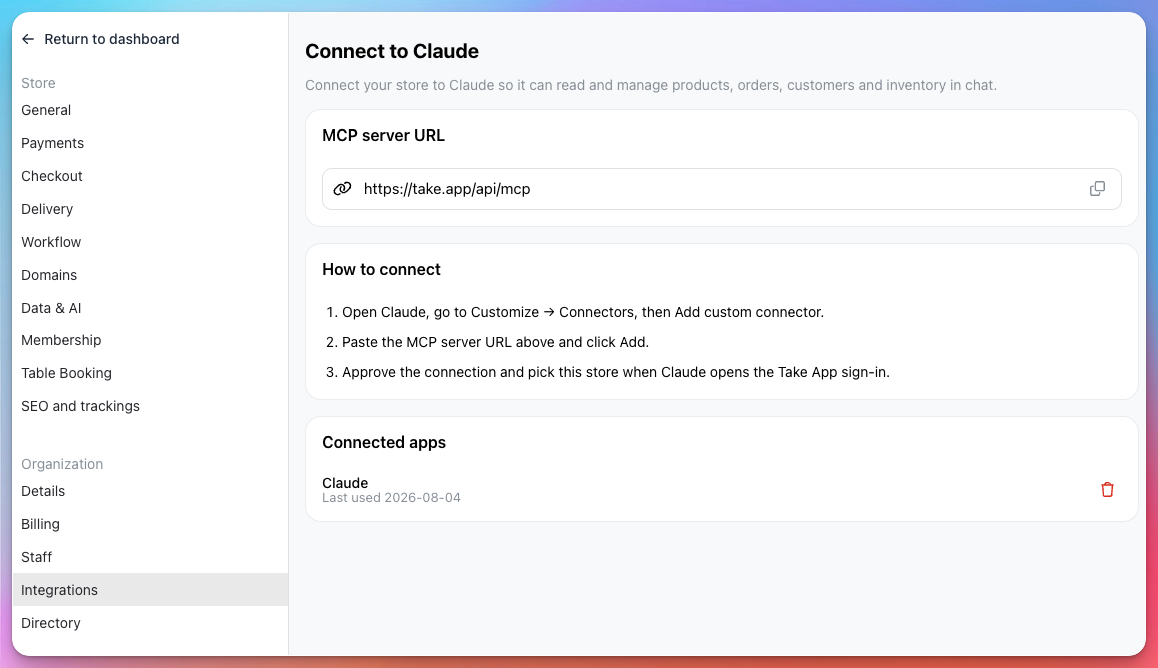This screenshot has width=1158, height=668.
Task: Select Integrations in sidebar
Action: tap(151, 590)
